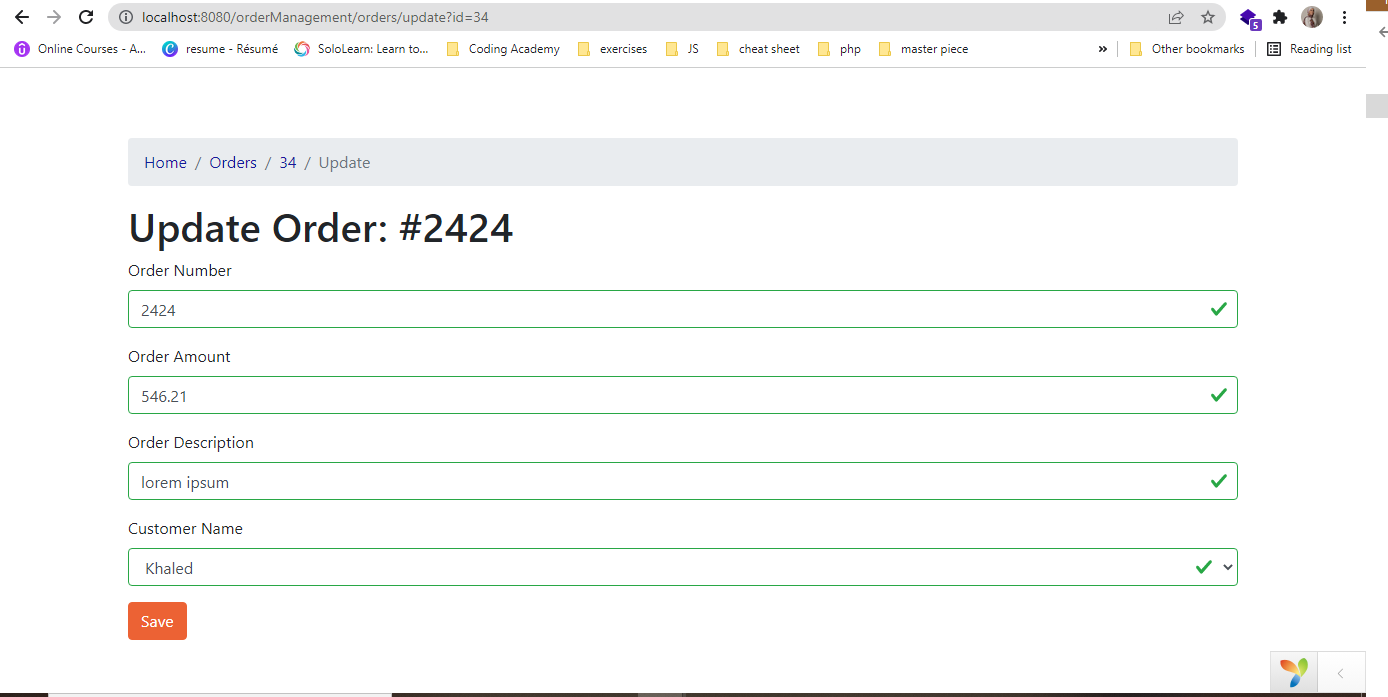Screen dimensions: 1388x697
Task: Open the Yii debug toolbar panel
Action: [1294, 672]
